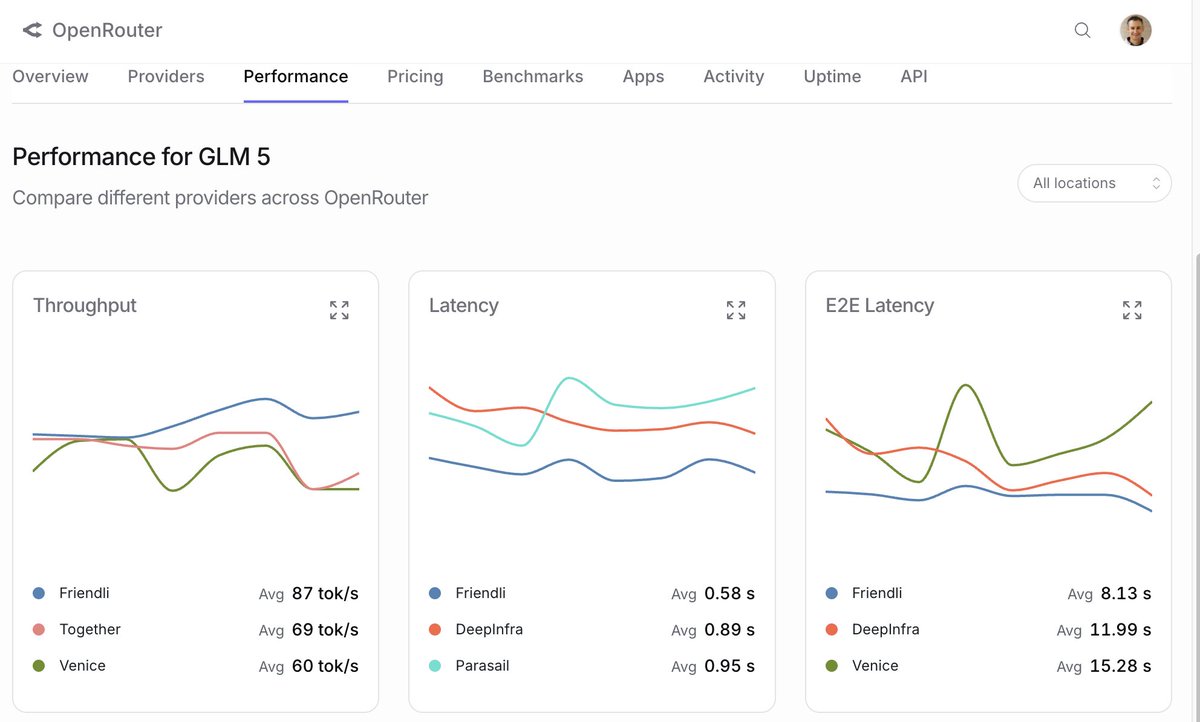
Task: Select Friendli label in E2E Latency legend
Action: pyautogui.click(x=877, y=593)
